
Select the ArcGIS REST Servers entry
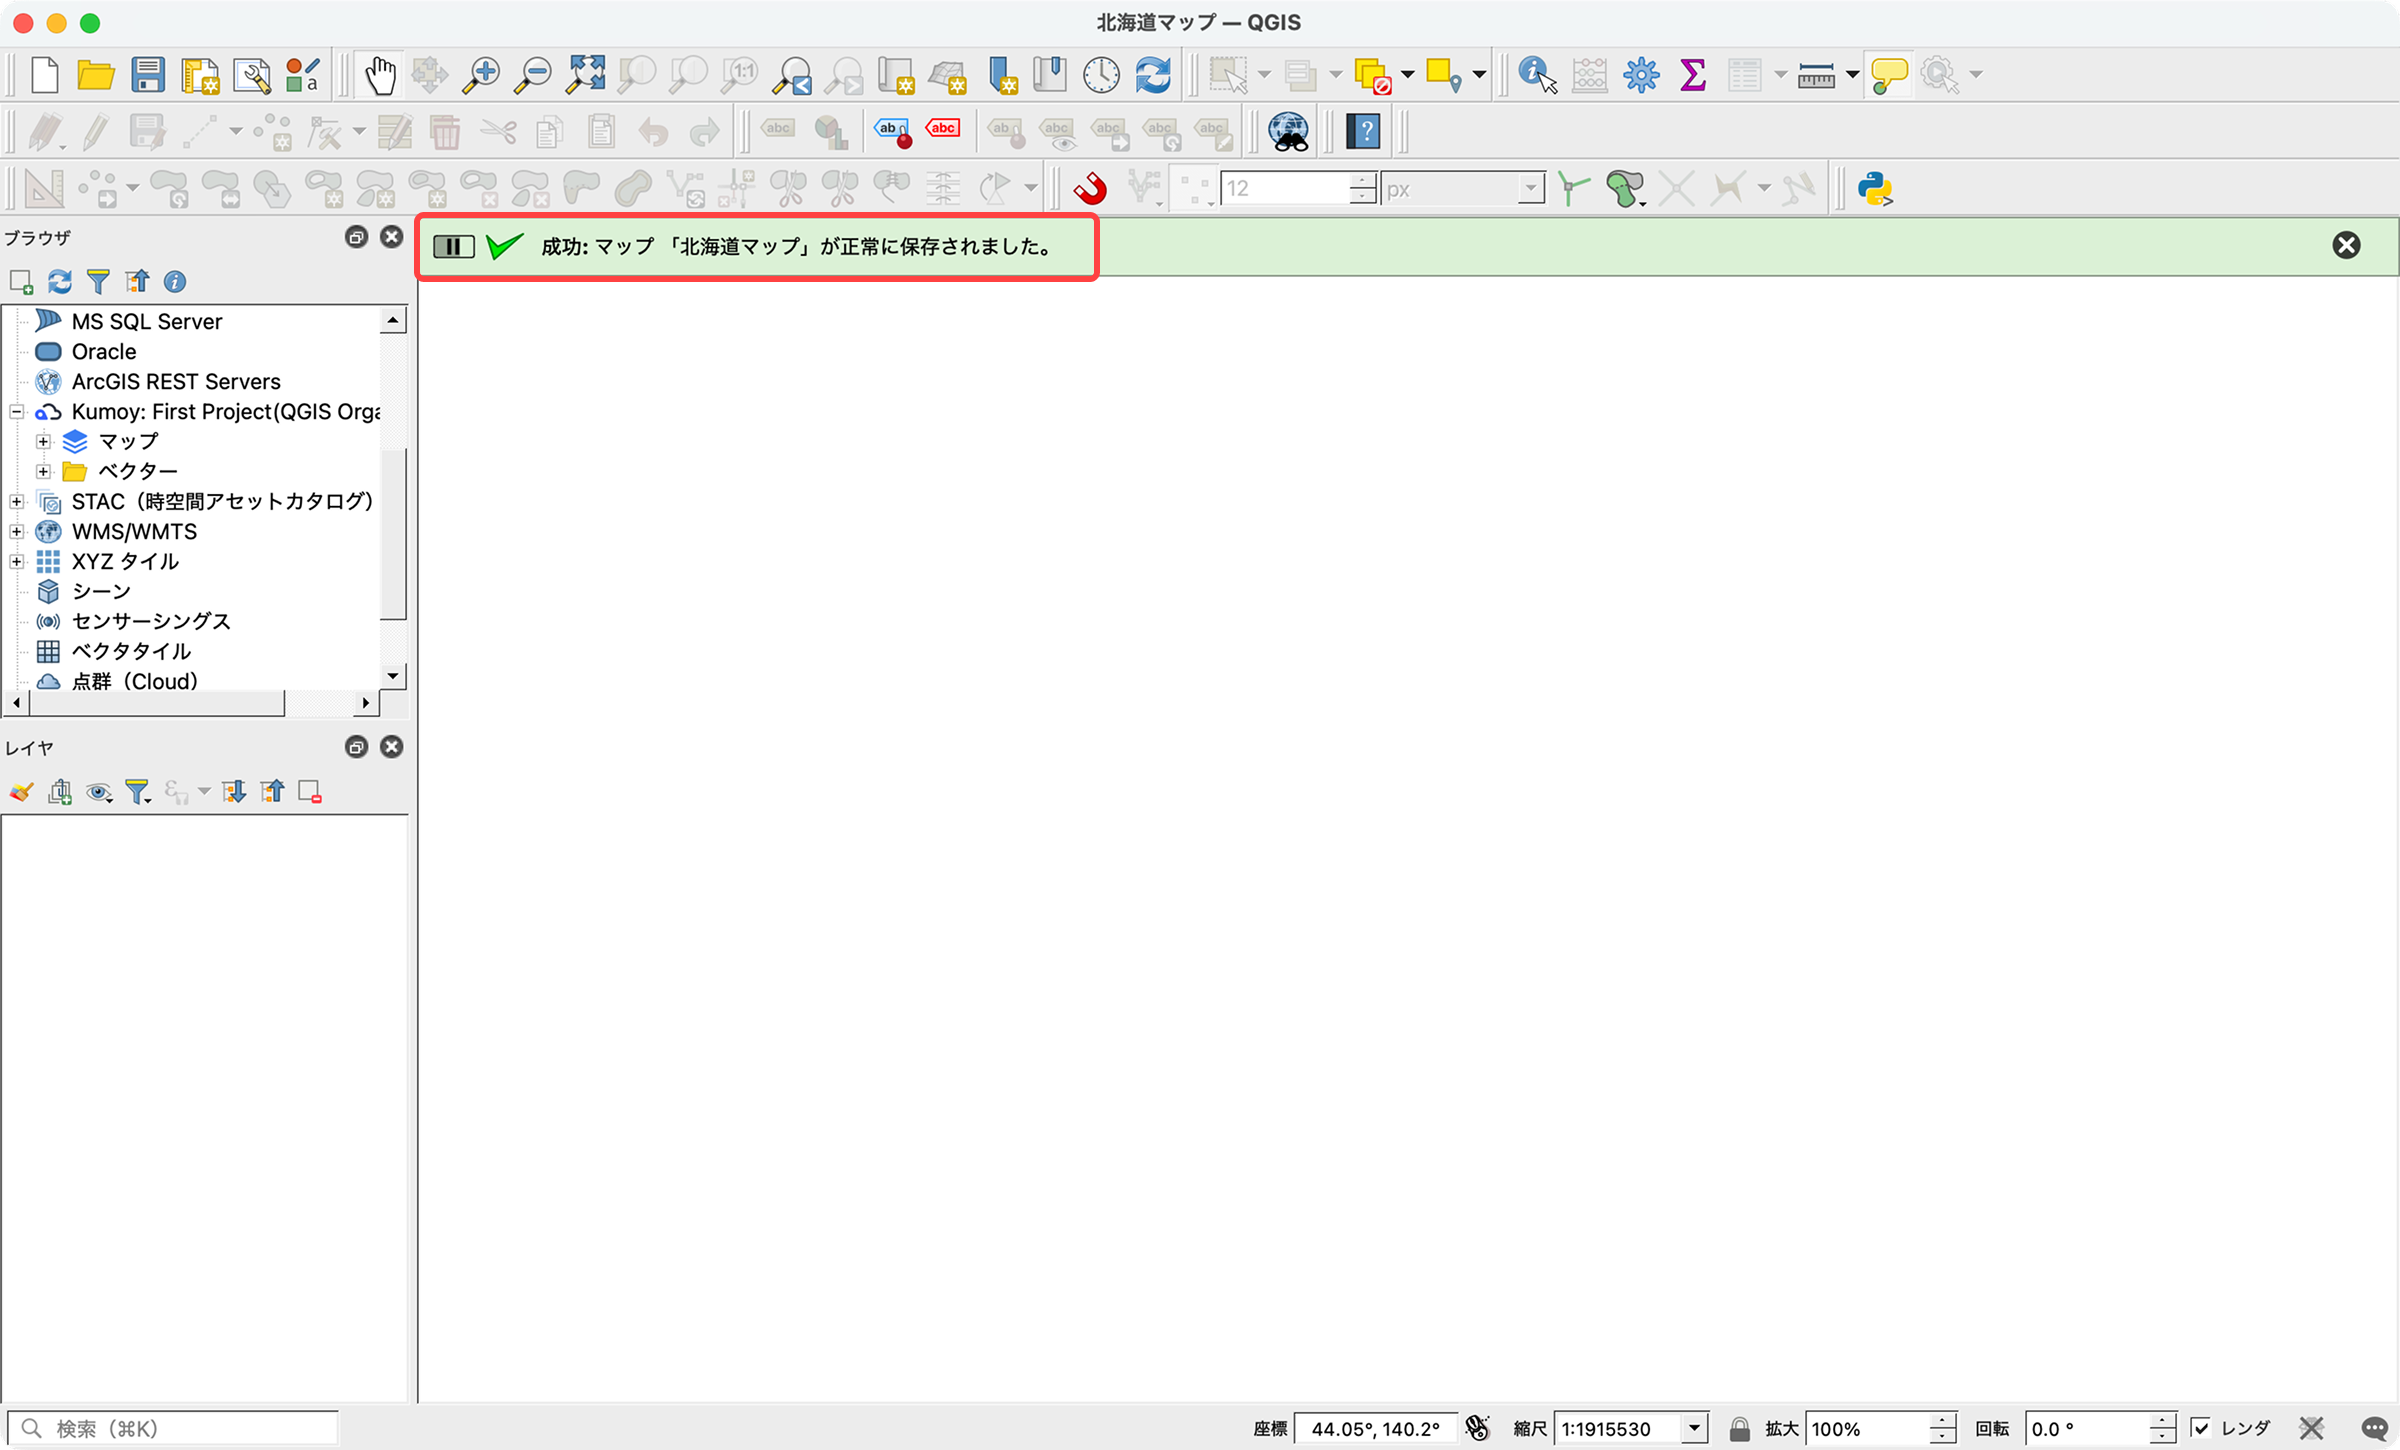(x=176, y=381)
